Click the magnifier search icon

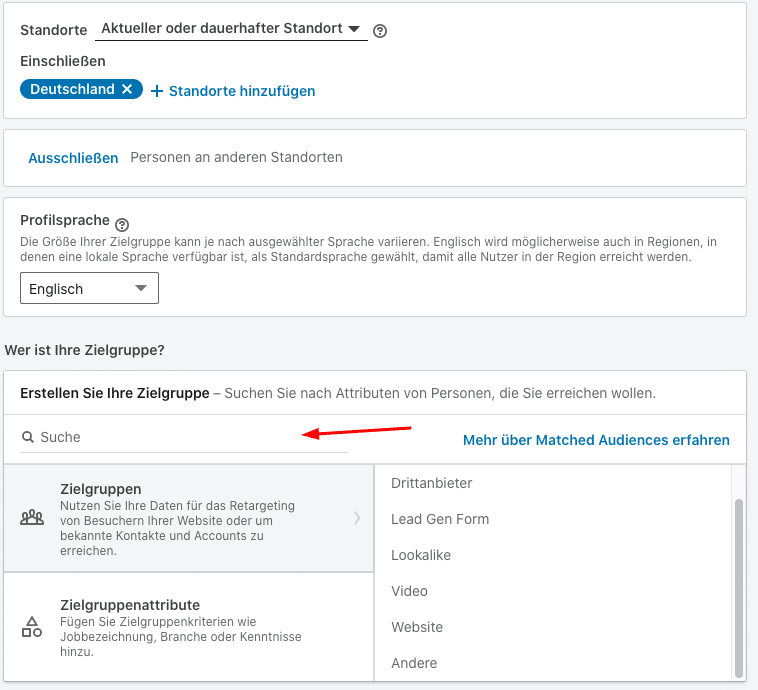coord(28,437)
